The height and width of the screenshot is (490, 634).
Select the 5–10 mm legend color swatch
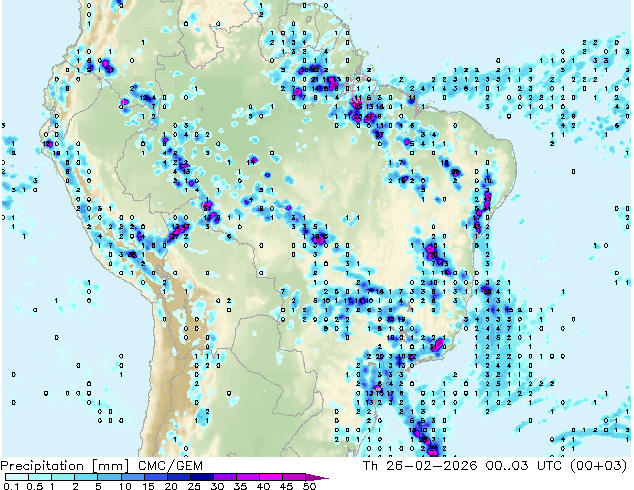point(109,477)
